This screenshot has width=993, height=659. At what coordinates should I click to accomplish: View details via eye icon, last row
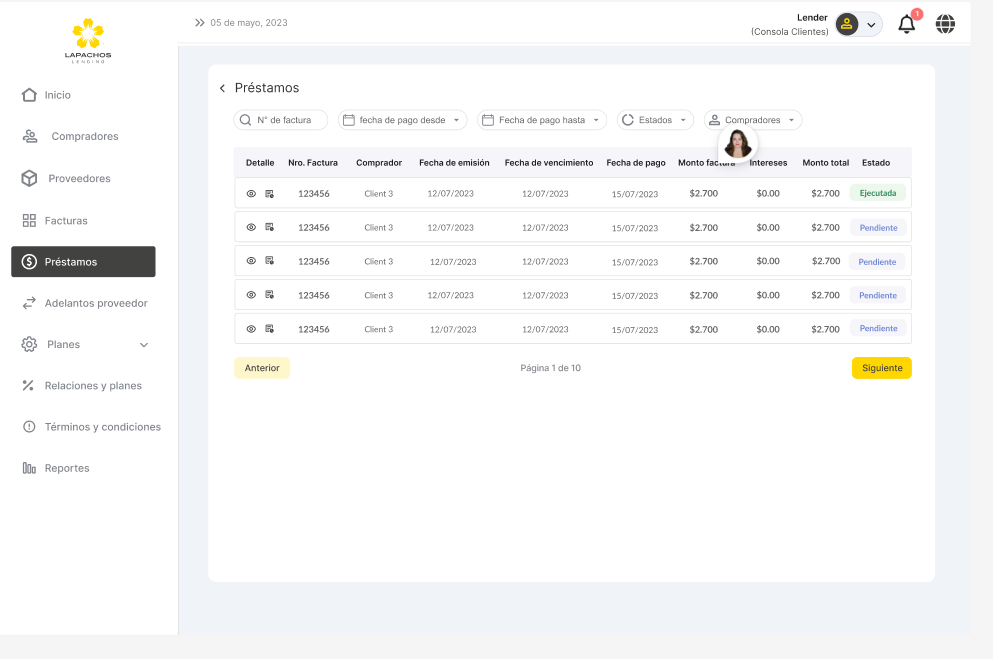point(251,329)
